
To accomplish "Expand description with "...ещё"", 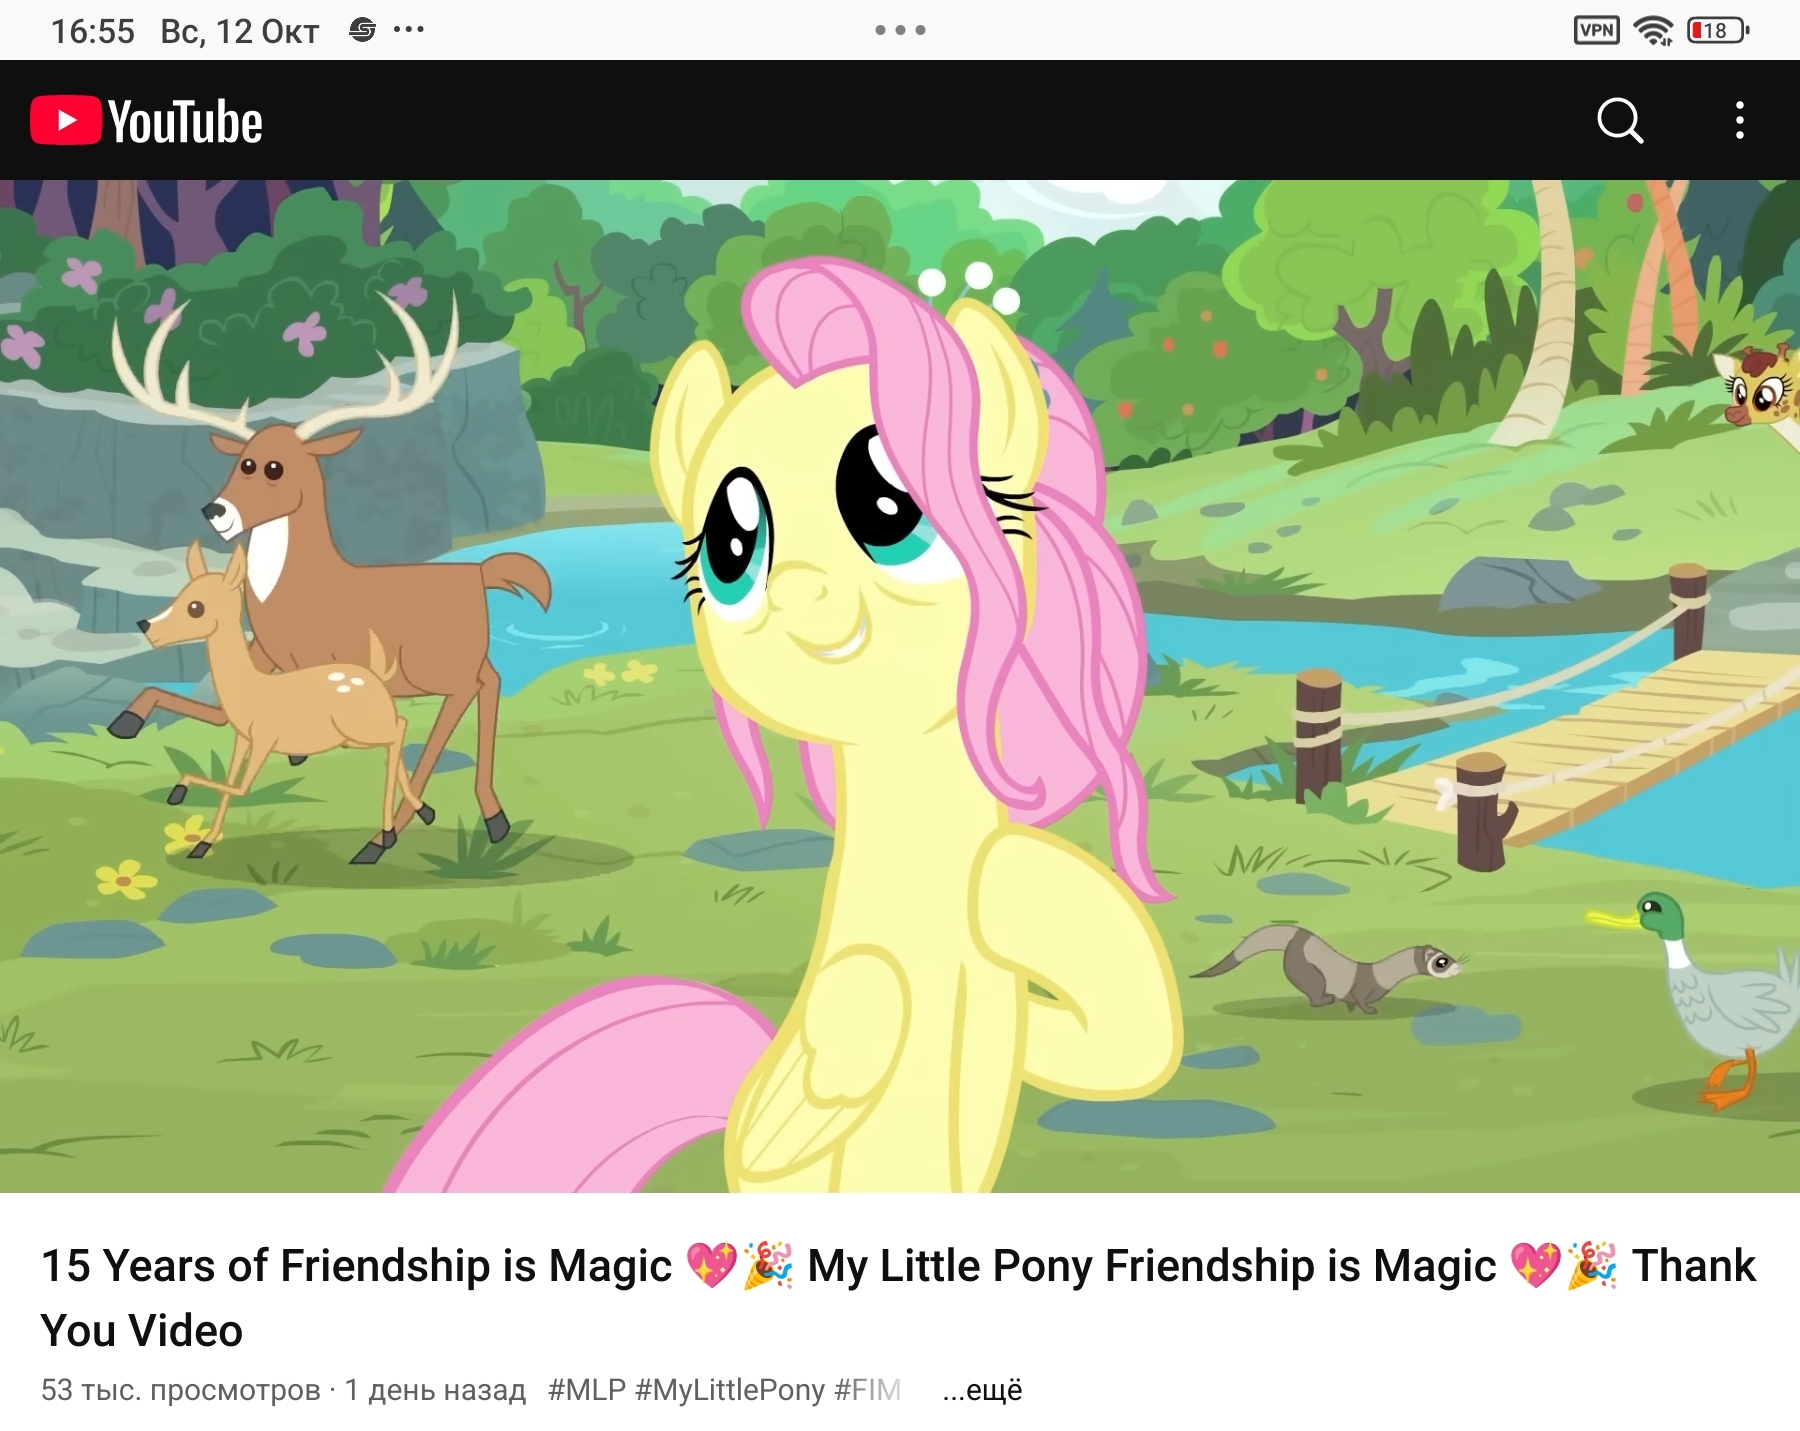I will click(982, 1390).
